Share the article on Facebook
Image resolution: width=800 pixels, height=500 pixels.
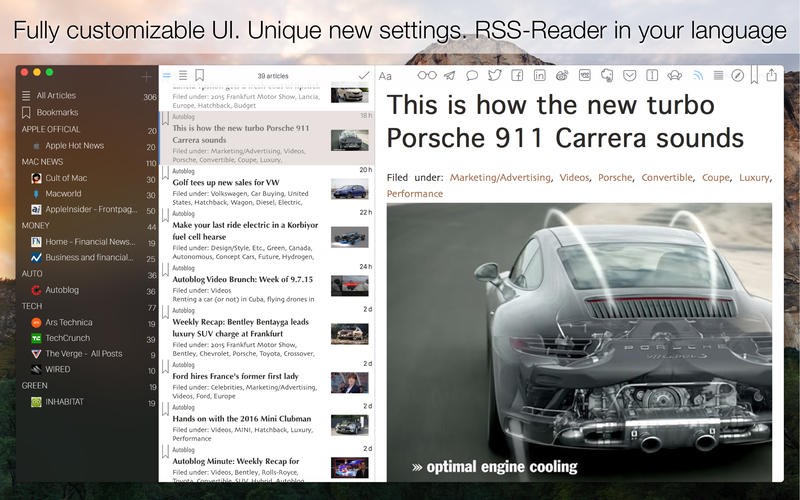point(517,76)
